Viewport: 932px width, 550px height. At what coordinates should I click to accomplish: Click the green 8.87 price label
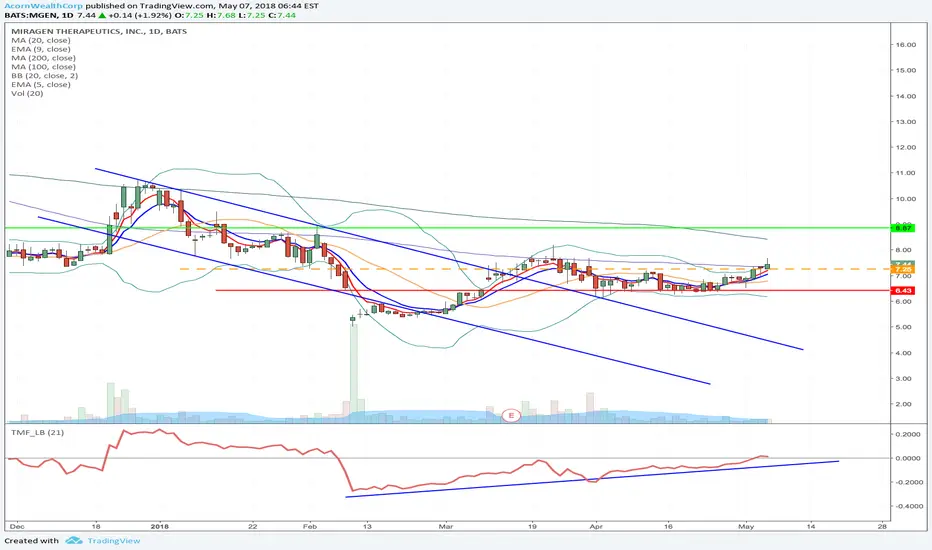point(903,228)
